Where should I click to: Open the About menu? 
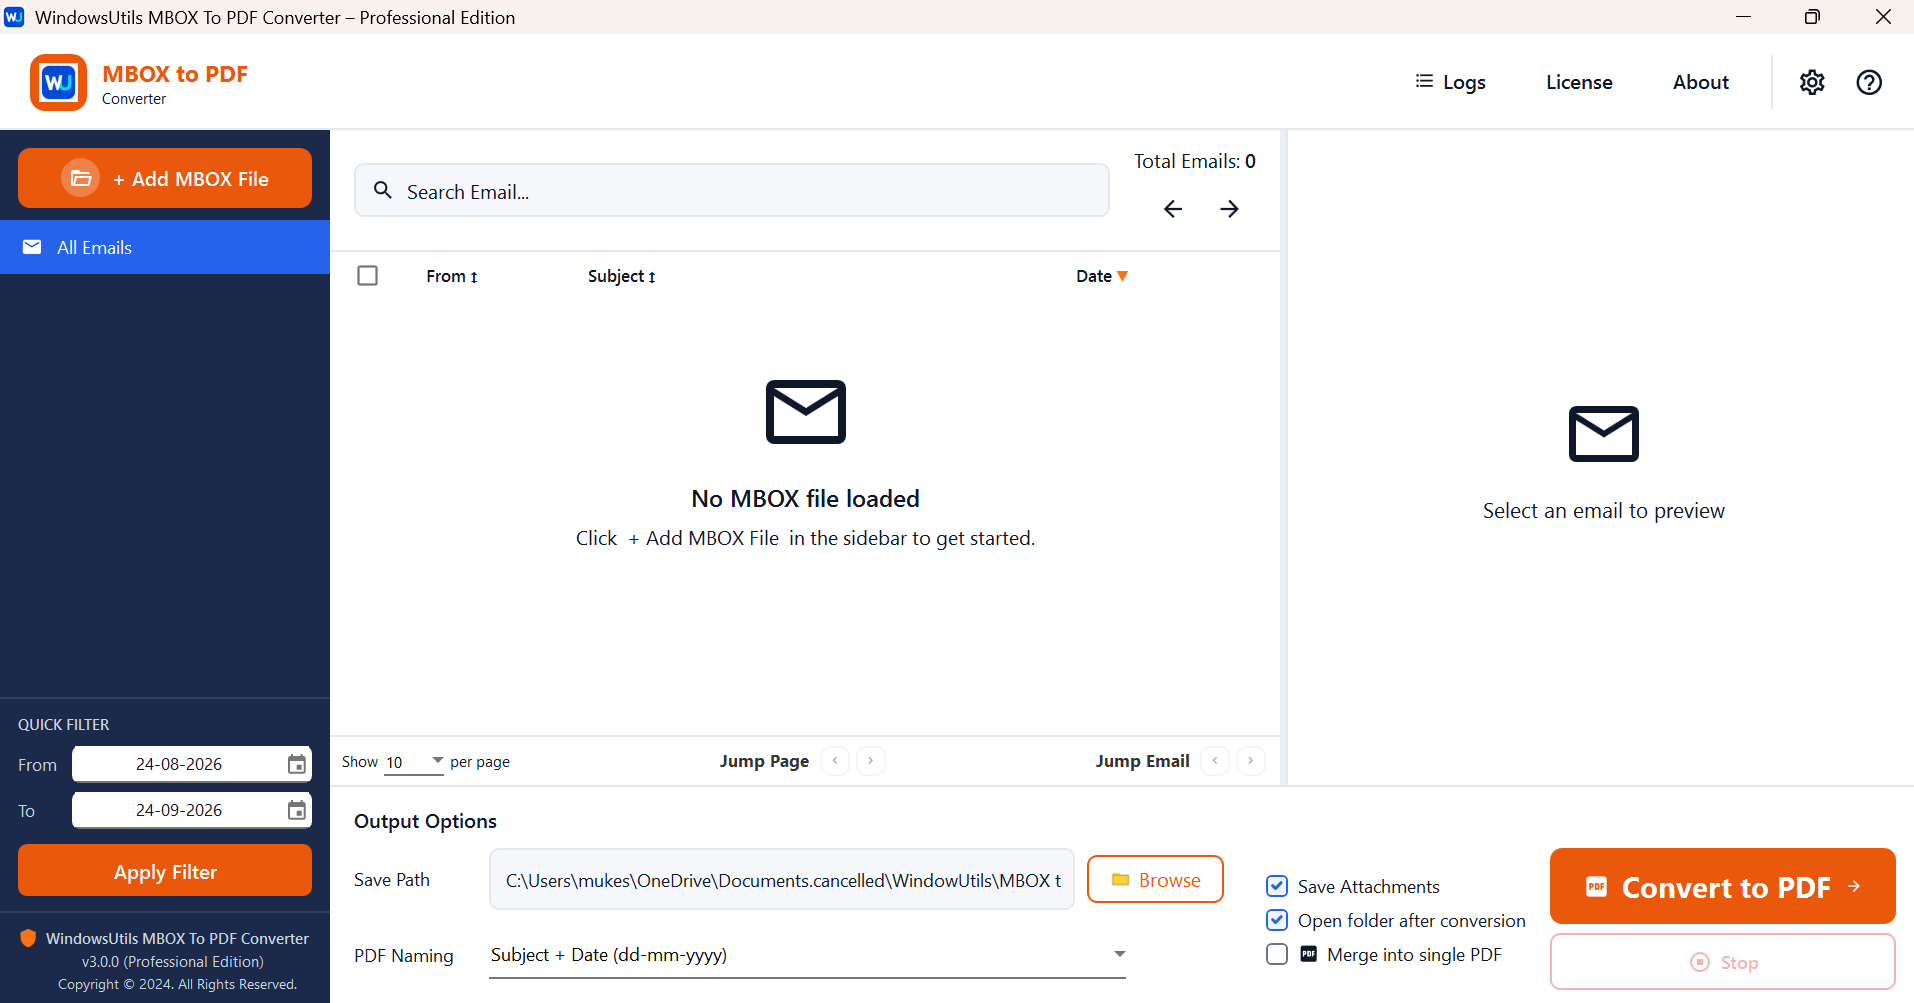[x=1700, y=82]
